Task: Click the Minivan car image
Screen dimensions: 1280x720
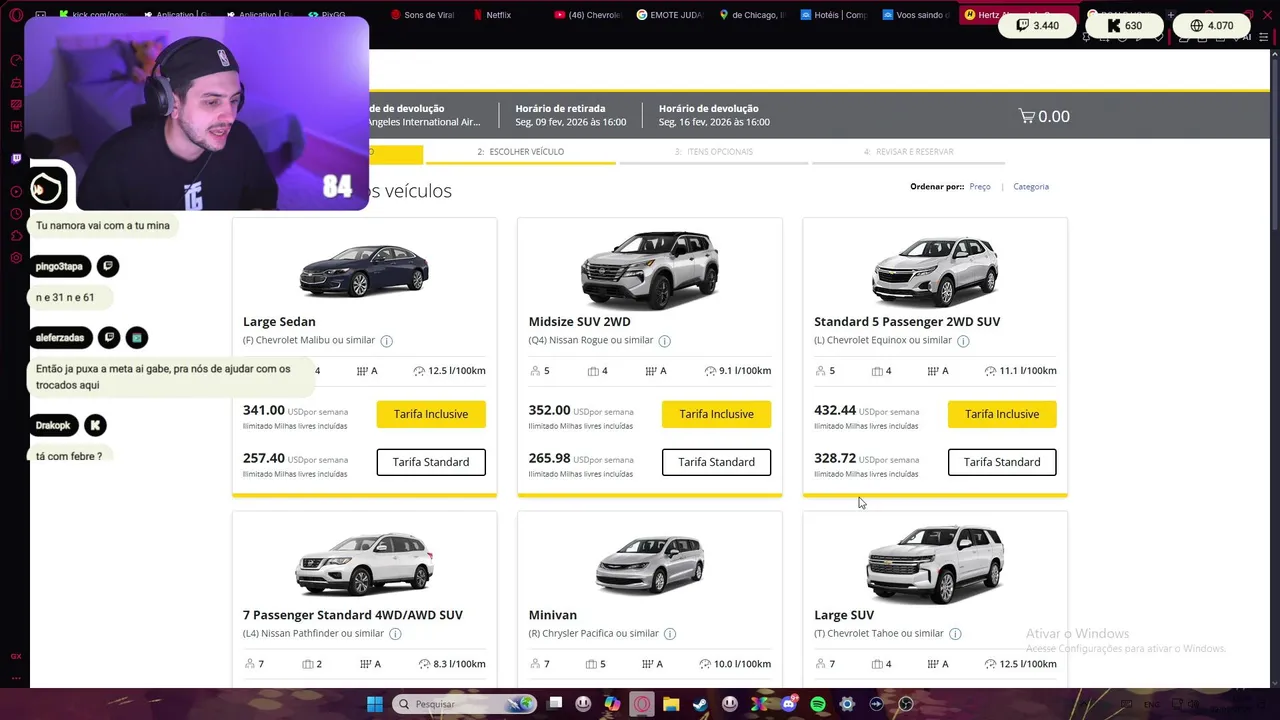Action: (x=650, y=563)
